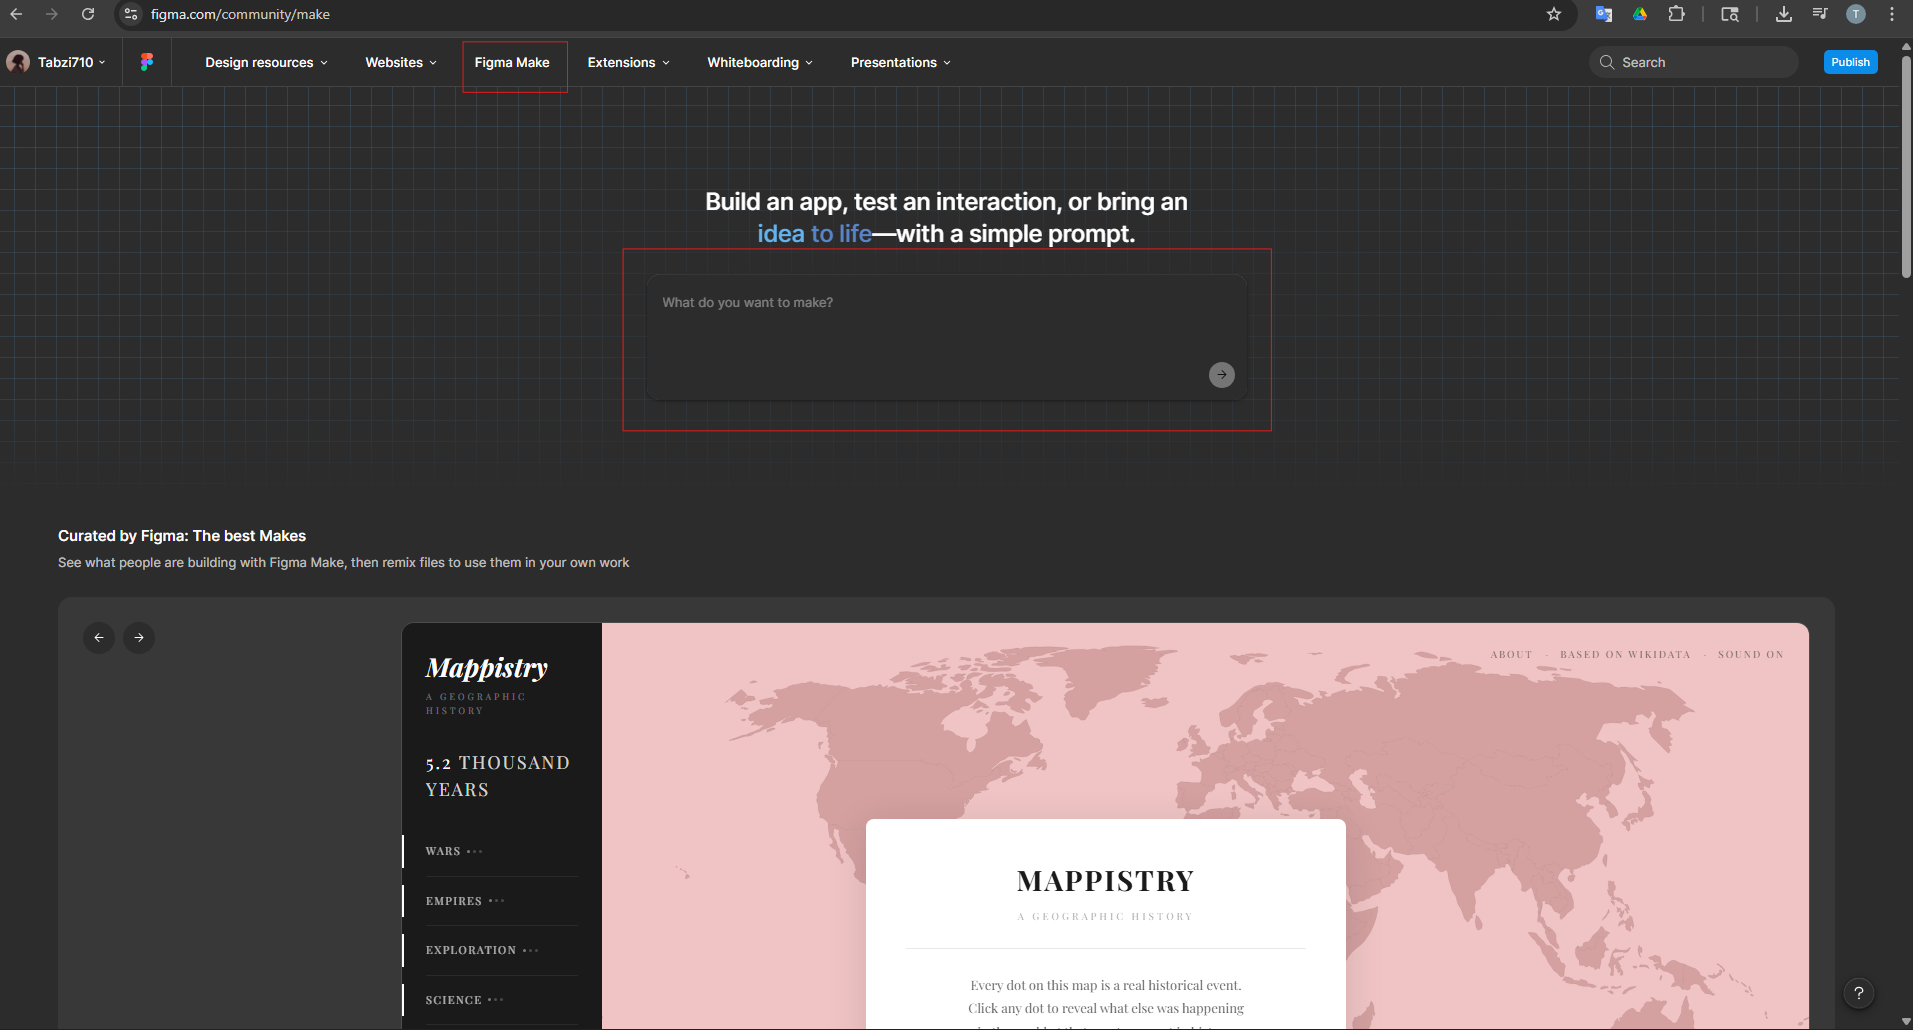
Task: Open site information icon in address bar
Action: pyautogui.click(x=131, y=14)
